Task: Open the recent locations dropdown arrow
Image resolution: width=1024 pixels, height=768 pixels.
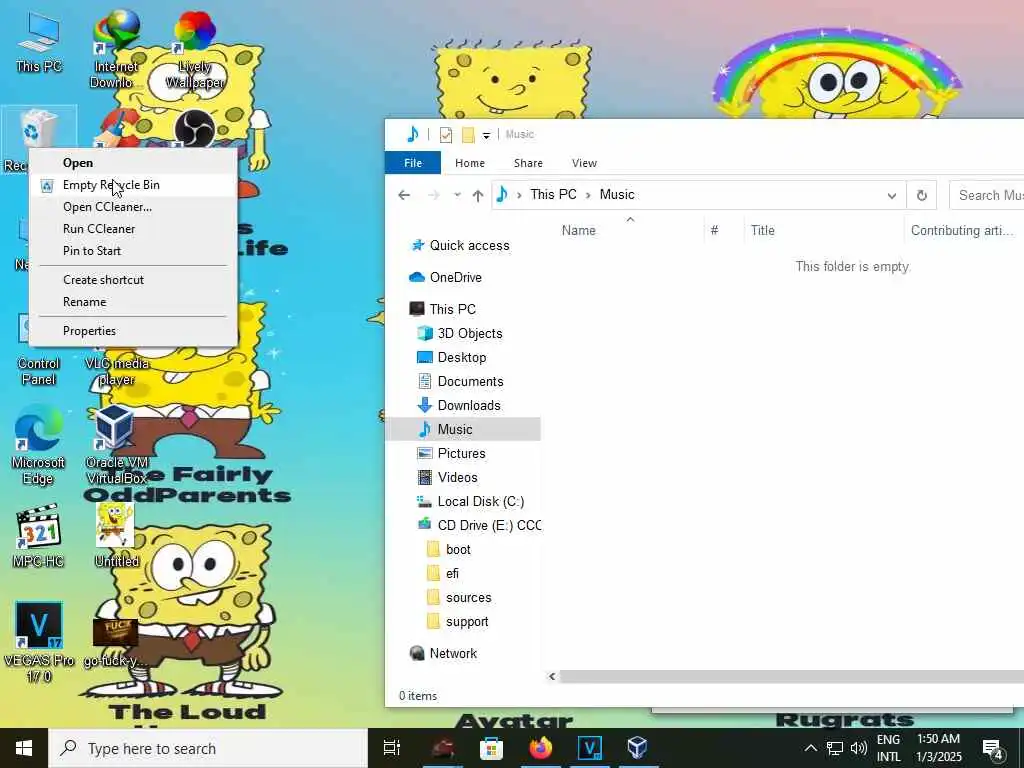Action: pyautogui.click(x=457, y=195)
